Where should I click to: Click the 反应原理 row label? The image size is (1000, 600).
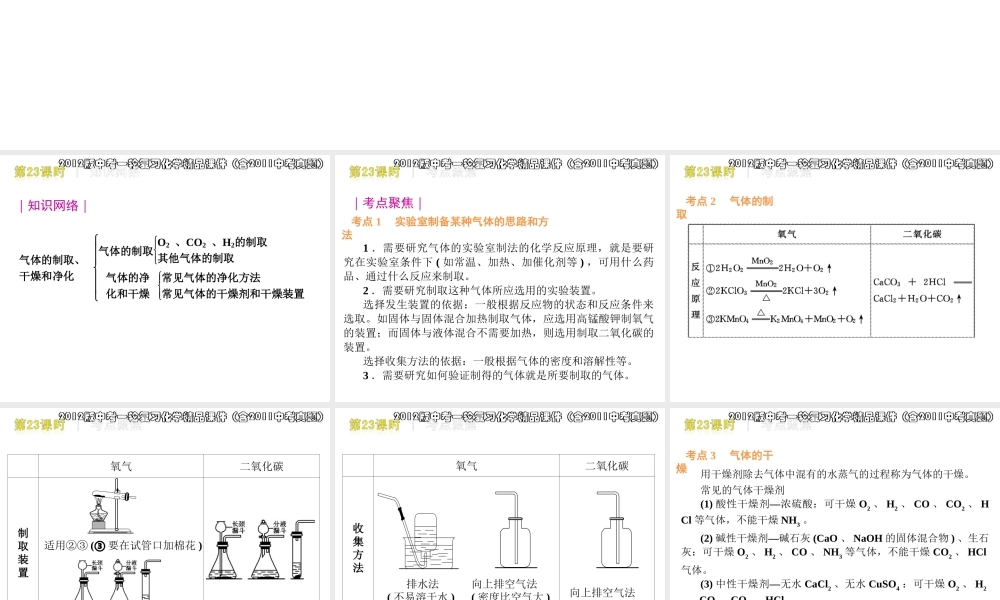(696, 290)
